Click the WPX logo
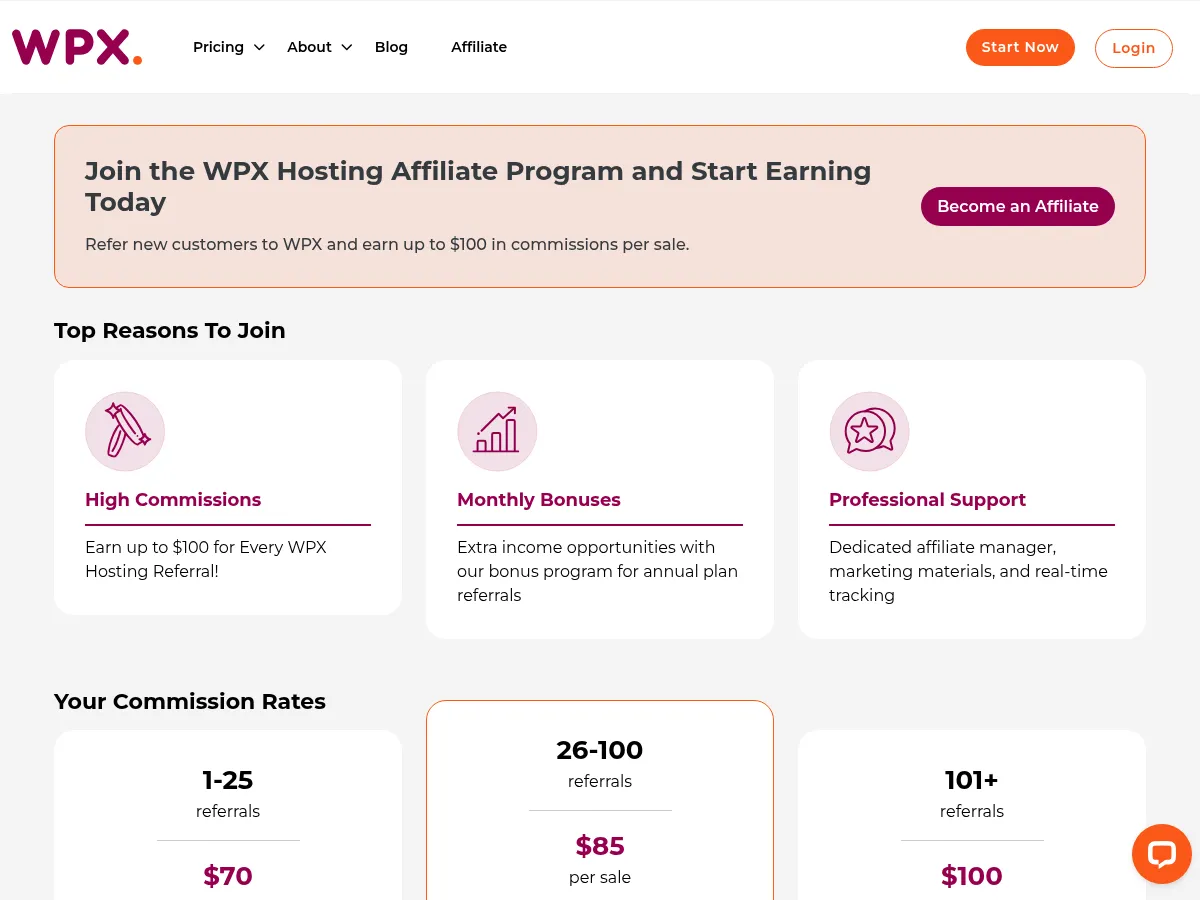Image resolution: width=1200 pixels, height=900 pixels. [x=75, y=46]
